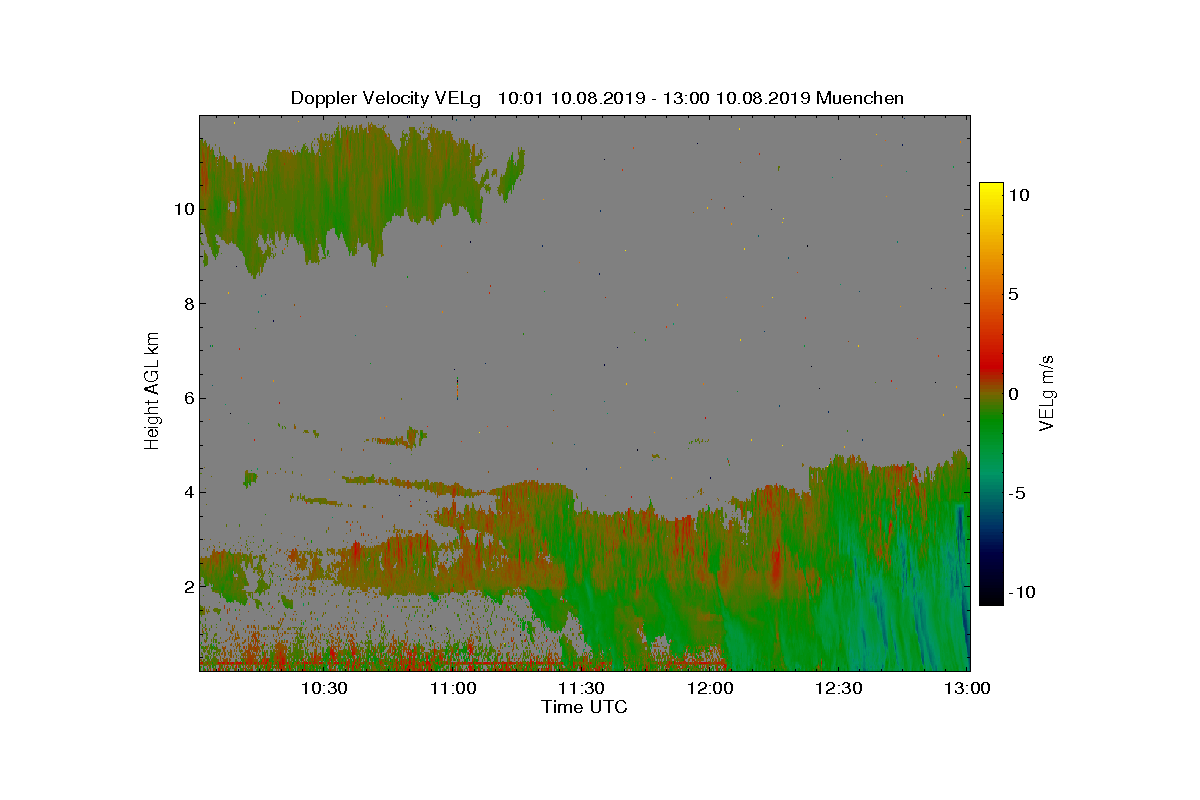The width and height of the screenshot is (1200, 800).
Task: Click the 10:30 time tick label
Action: [324, 688]
